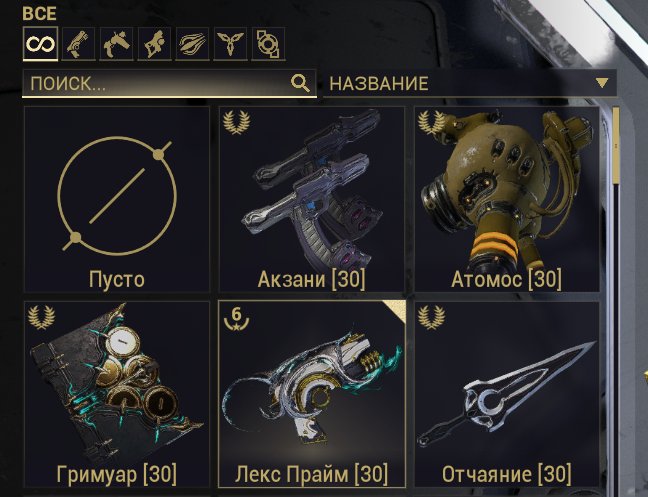Click the number 6 badge on Лекс Прайм

click(x=236, y=318)
